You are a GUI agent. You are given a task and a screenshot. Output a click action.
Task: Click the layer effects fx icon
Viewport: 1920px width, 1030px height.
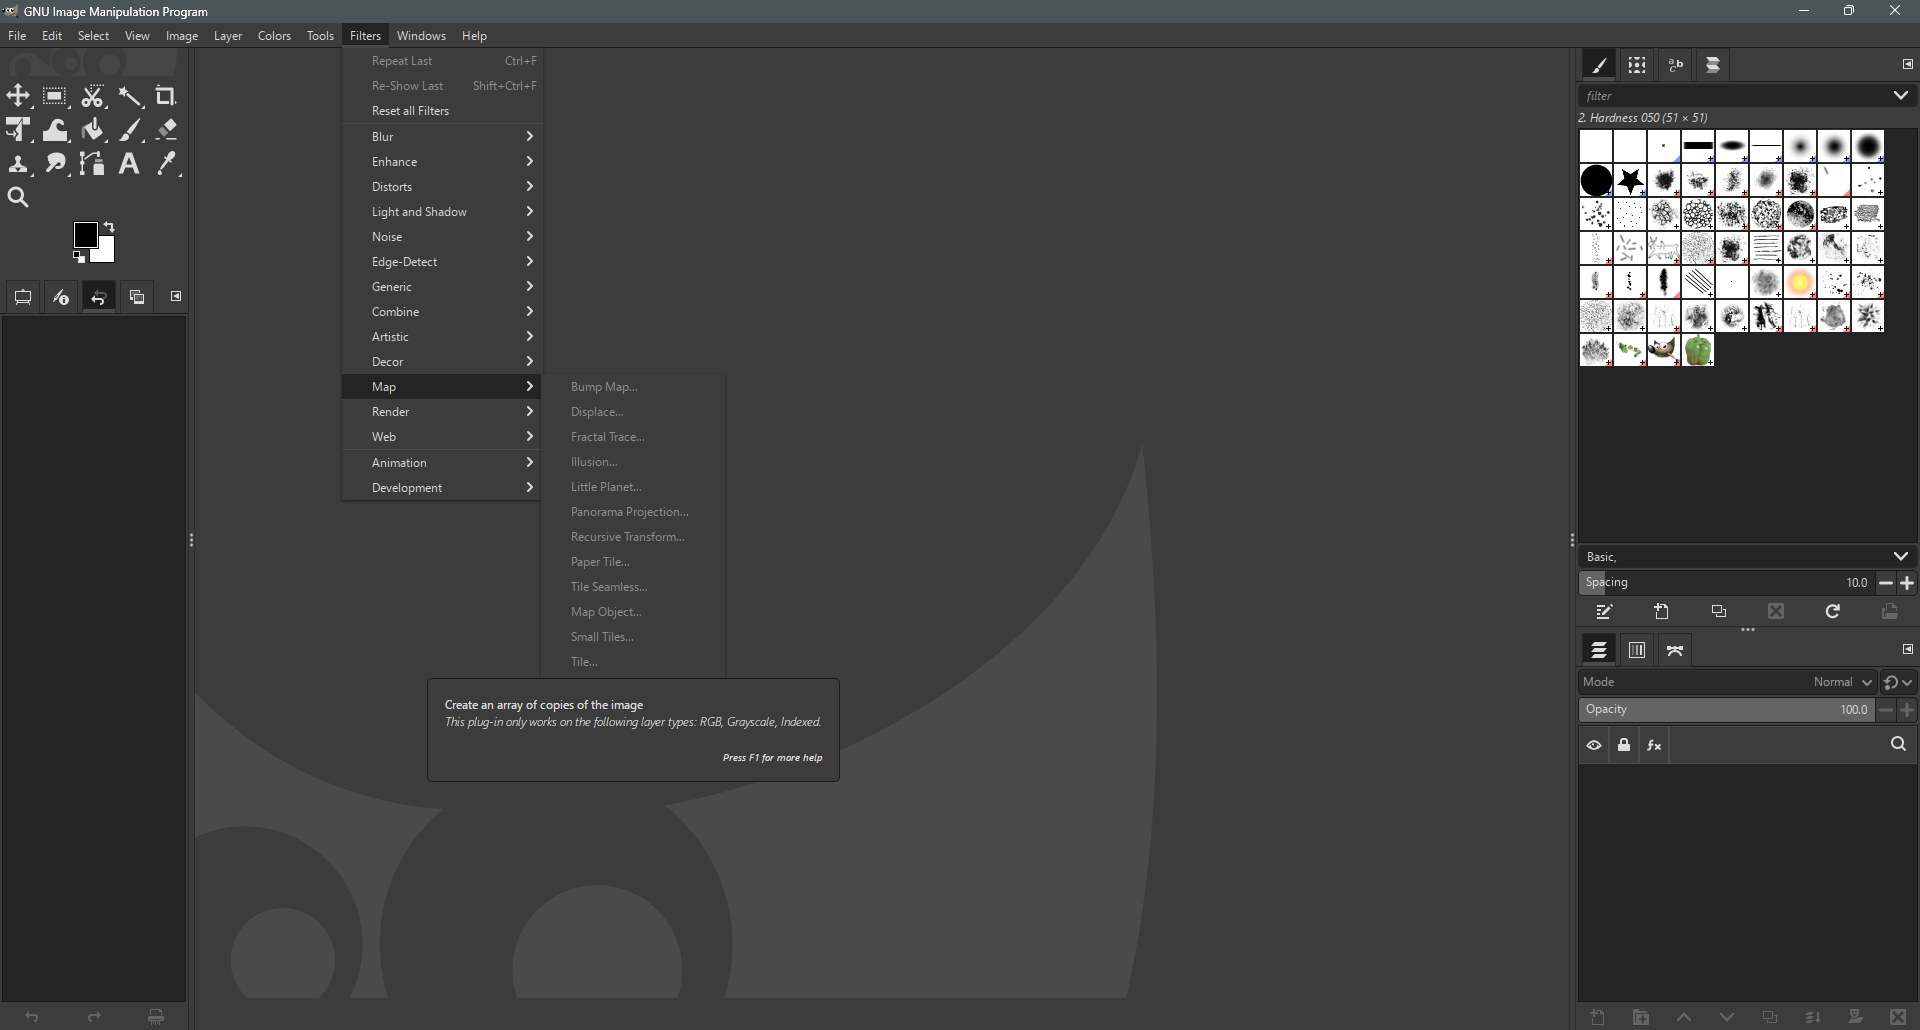[1655, 746]
